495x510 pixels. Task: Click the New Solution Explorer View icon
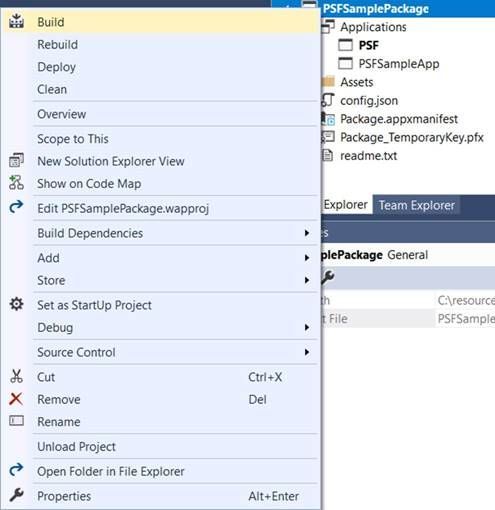click(x=16, y=160)
